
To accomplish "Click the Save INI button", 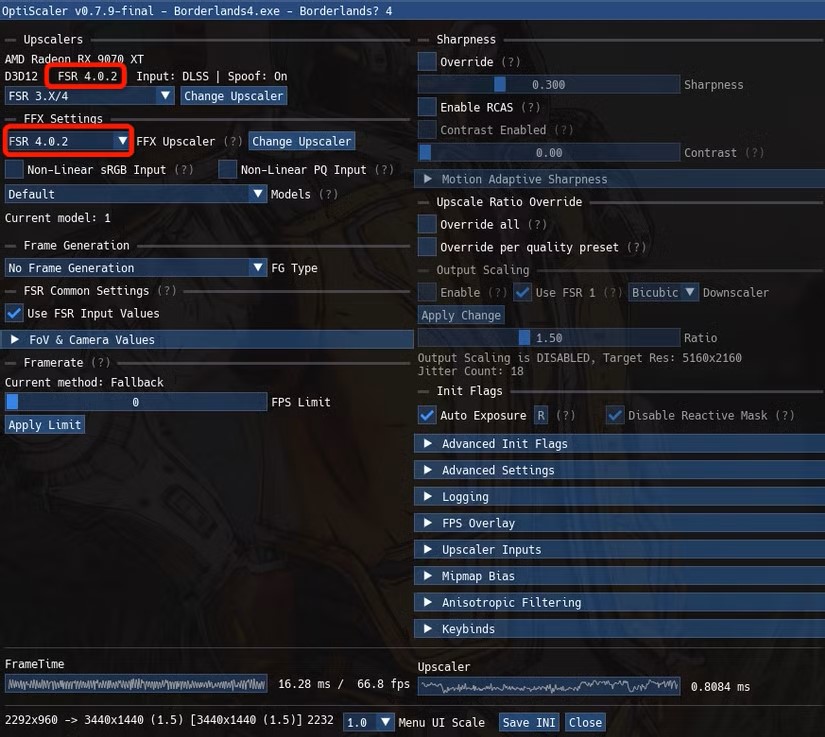I will pyautogui.click(x=529, y=722).
